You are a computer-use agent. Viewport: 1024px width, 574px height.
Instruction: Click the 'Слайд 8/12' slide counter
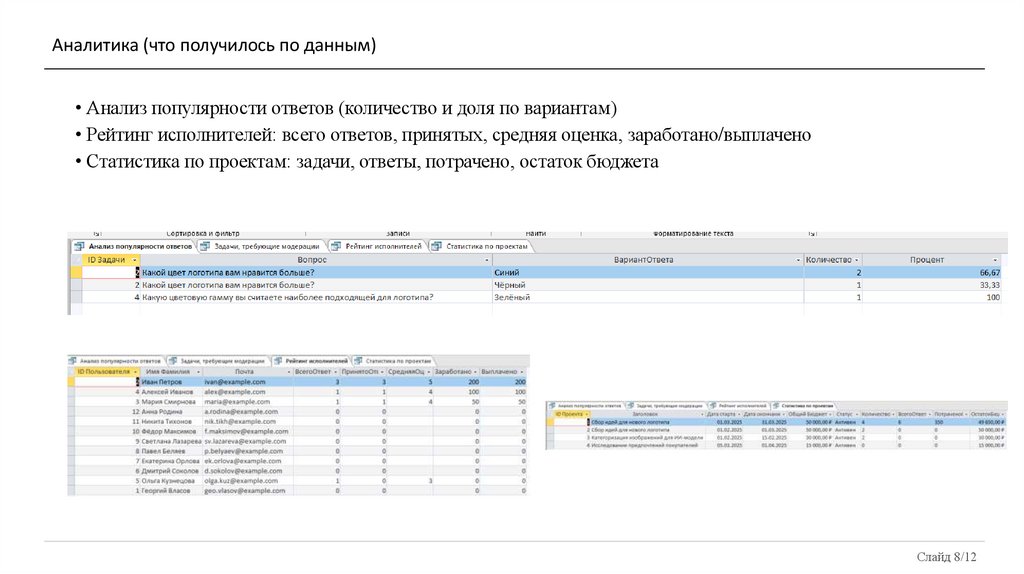[x=946, y=557]
